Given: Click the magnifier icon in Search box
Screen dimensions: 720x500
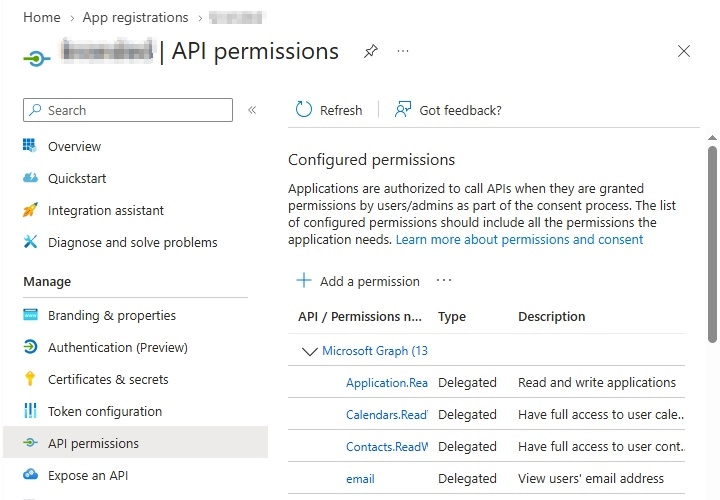Looking at the screenshot, I should (35, 110).
